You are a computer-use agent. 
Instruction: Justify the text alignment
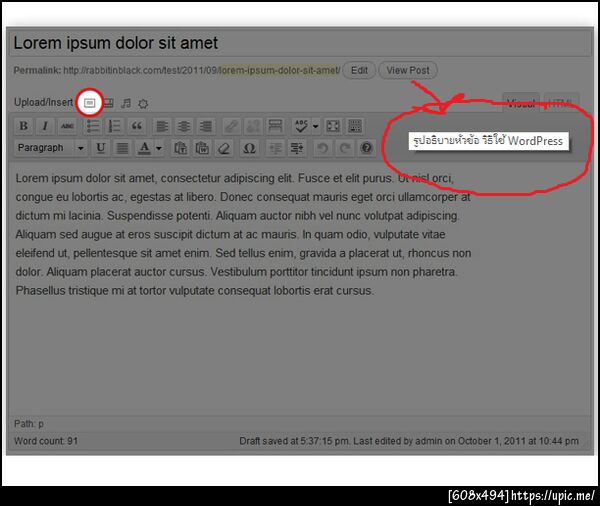122,148
